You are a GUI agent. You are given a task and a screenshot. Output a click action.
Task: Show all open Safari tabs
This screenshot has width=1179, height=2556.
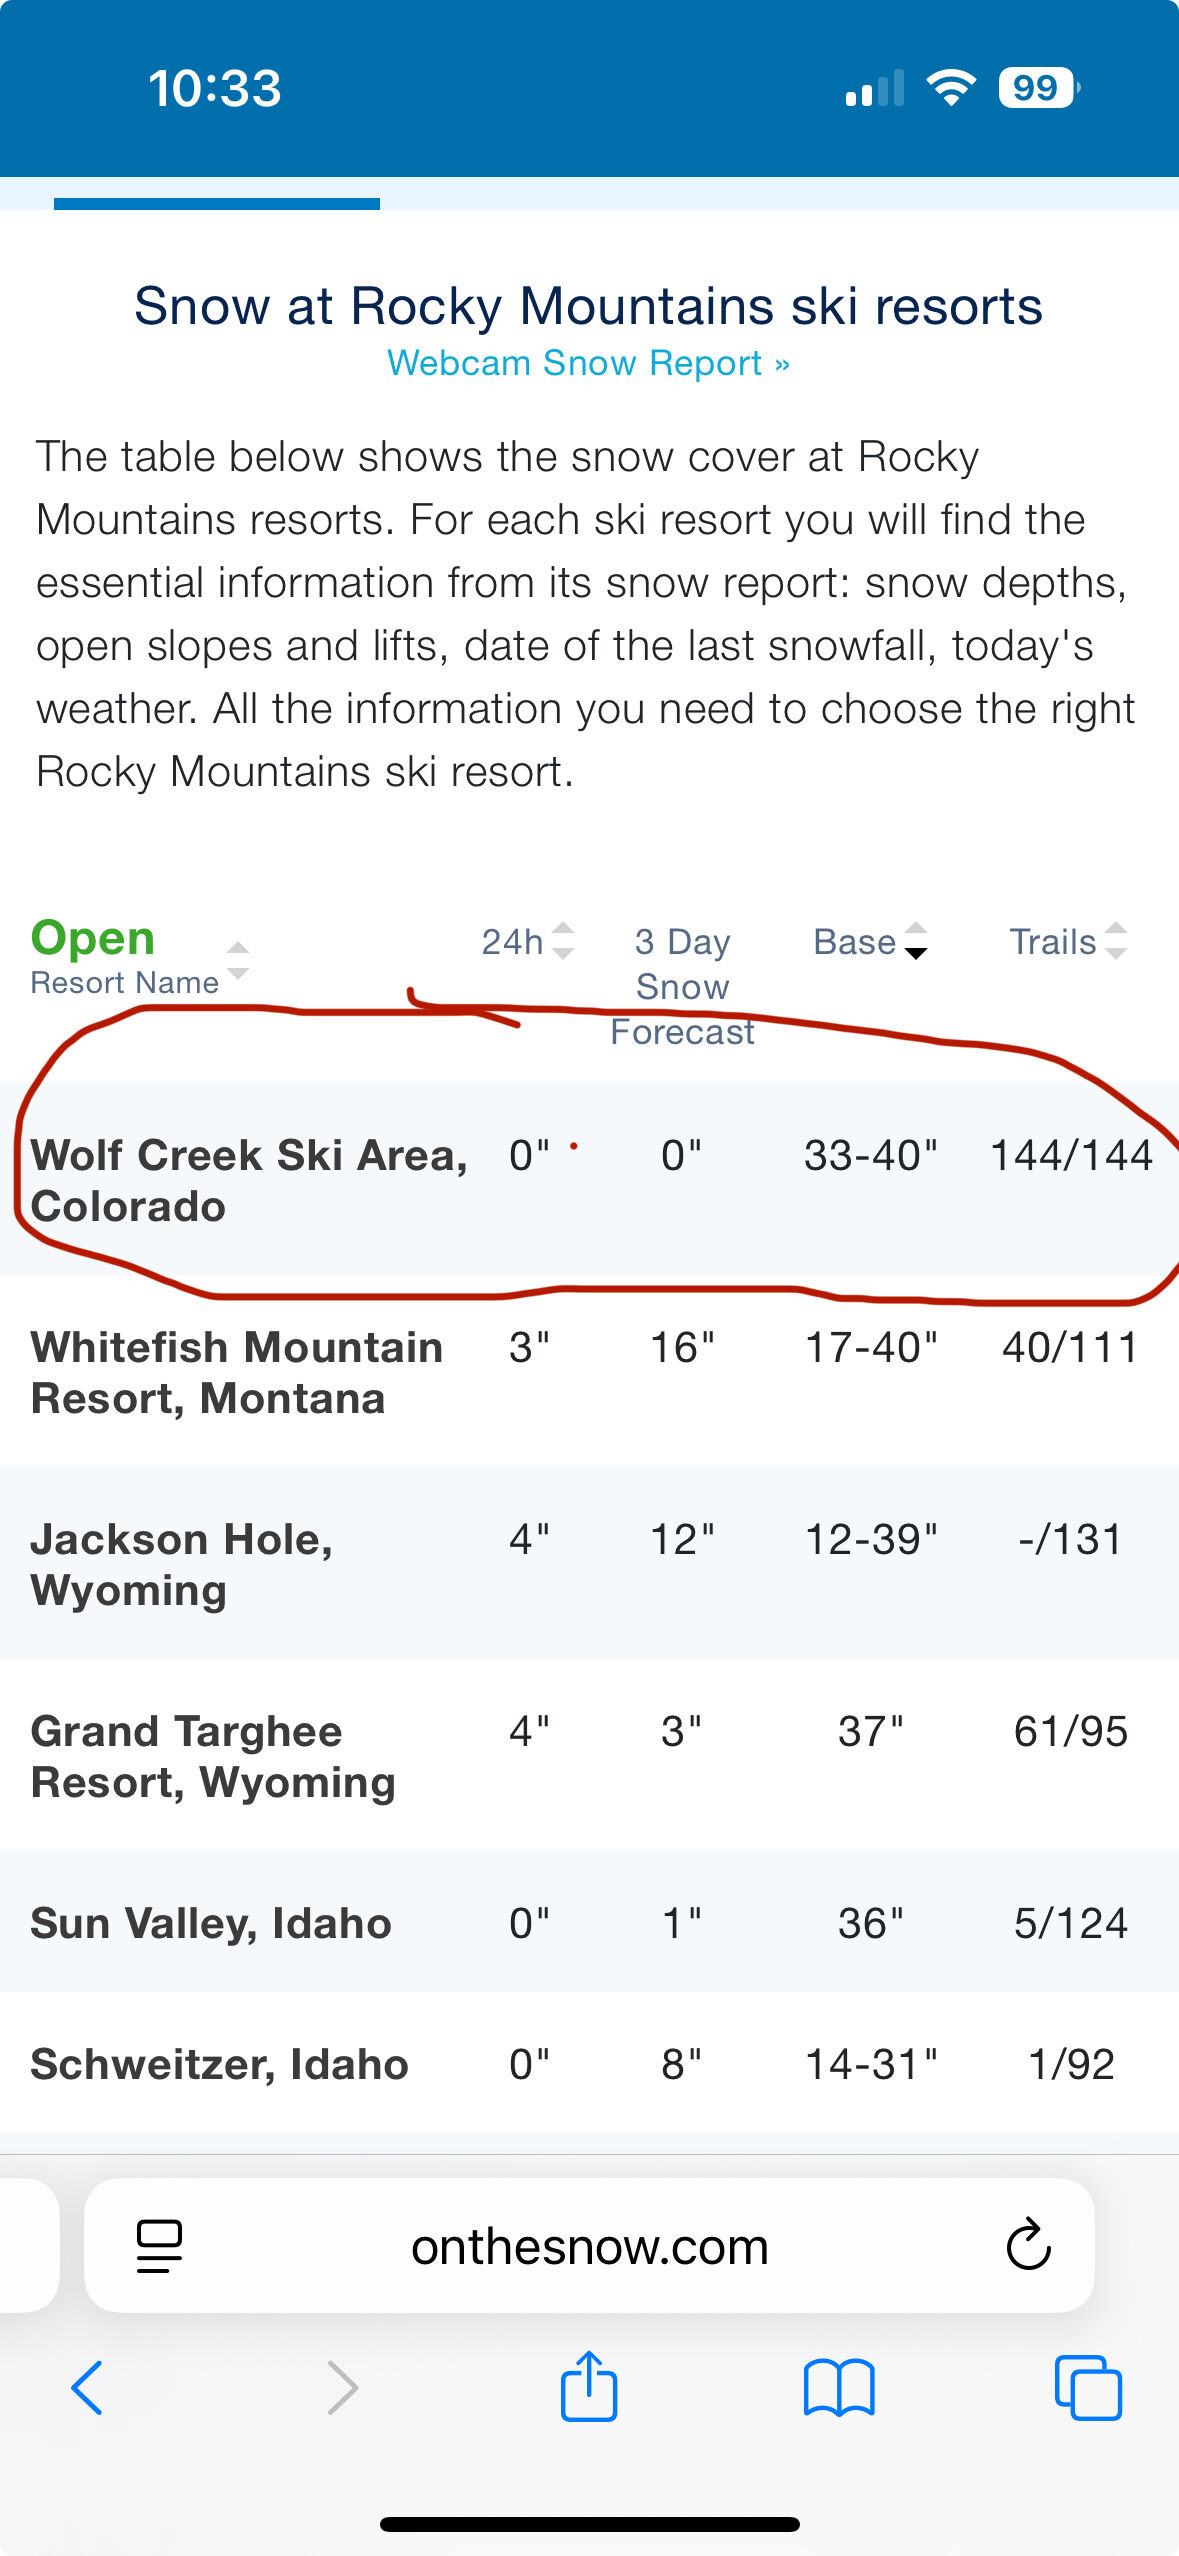pyautogui.click(x=1088, y=2388)
